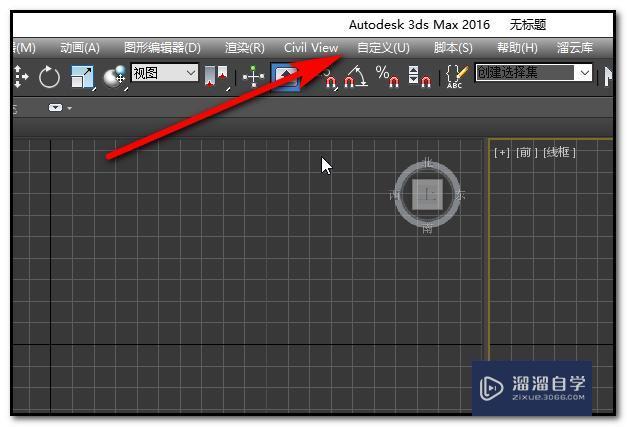Screen dimensions: 627x427
Task: Open the 自定义(U) menu
Action: (383, 48)
